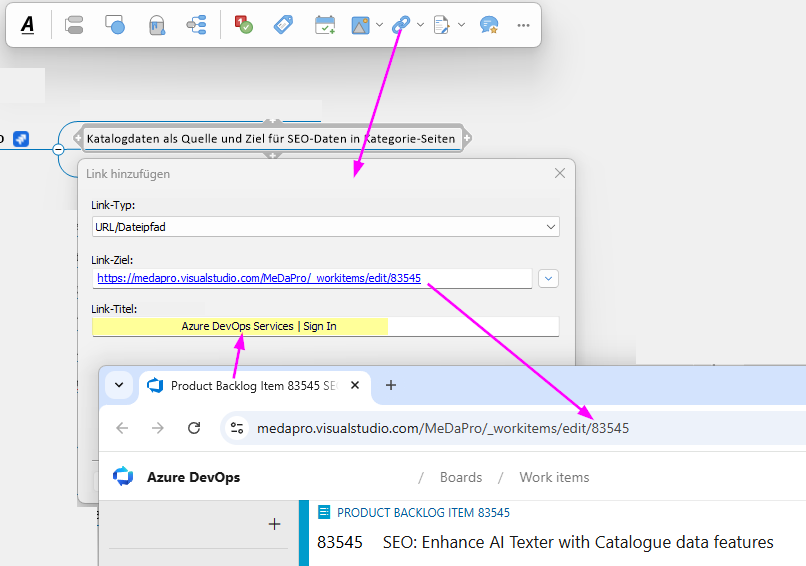Expand the image icon dropdown arrow

pos(379,24)
